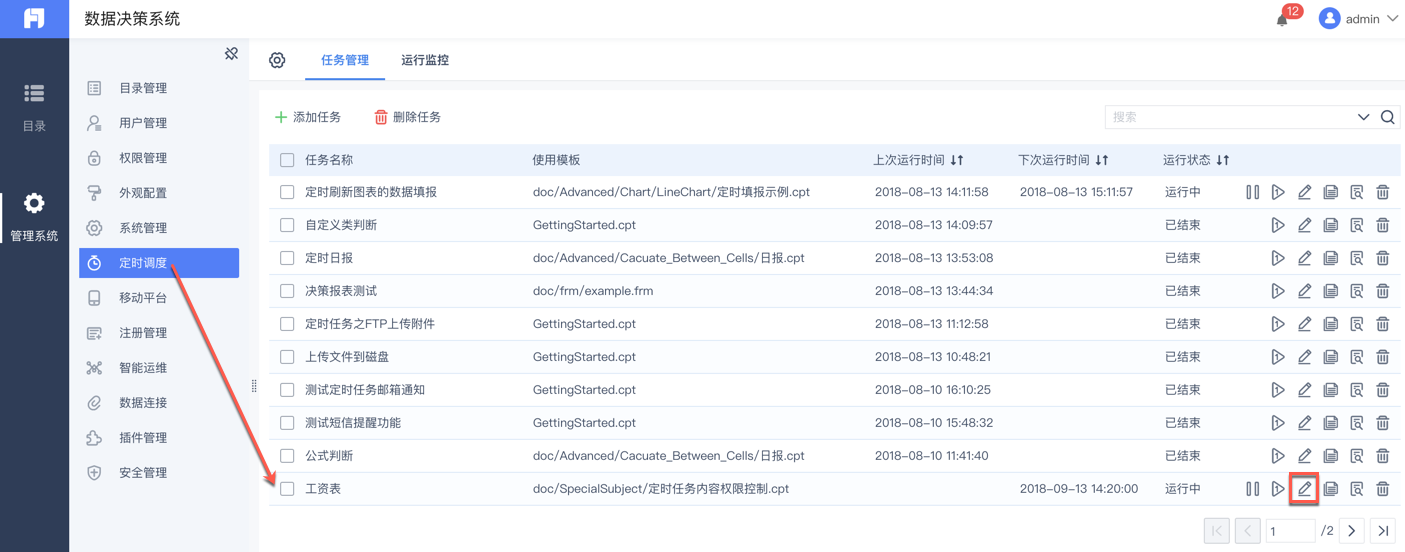The image size is (1405, 552).
Task: Unpin the sidebar navigation panel
Action: point(231,54)
